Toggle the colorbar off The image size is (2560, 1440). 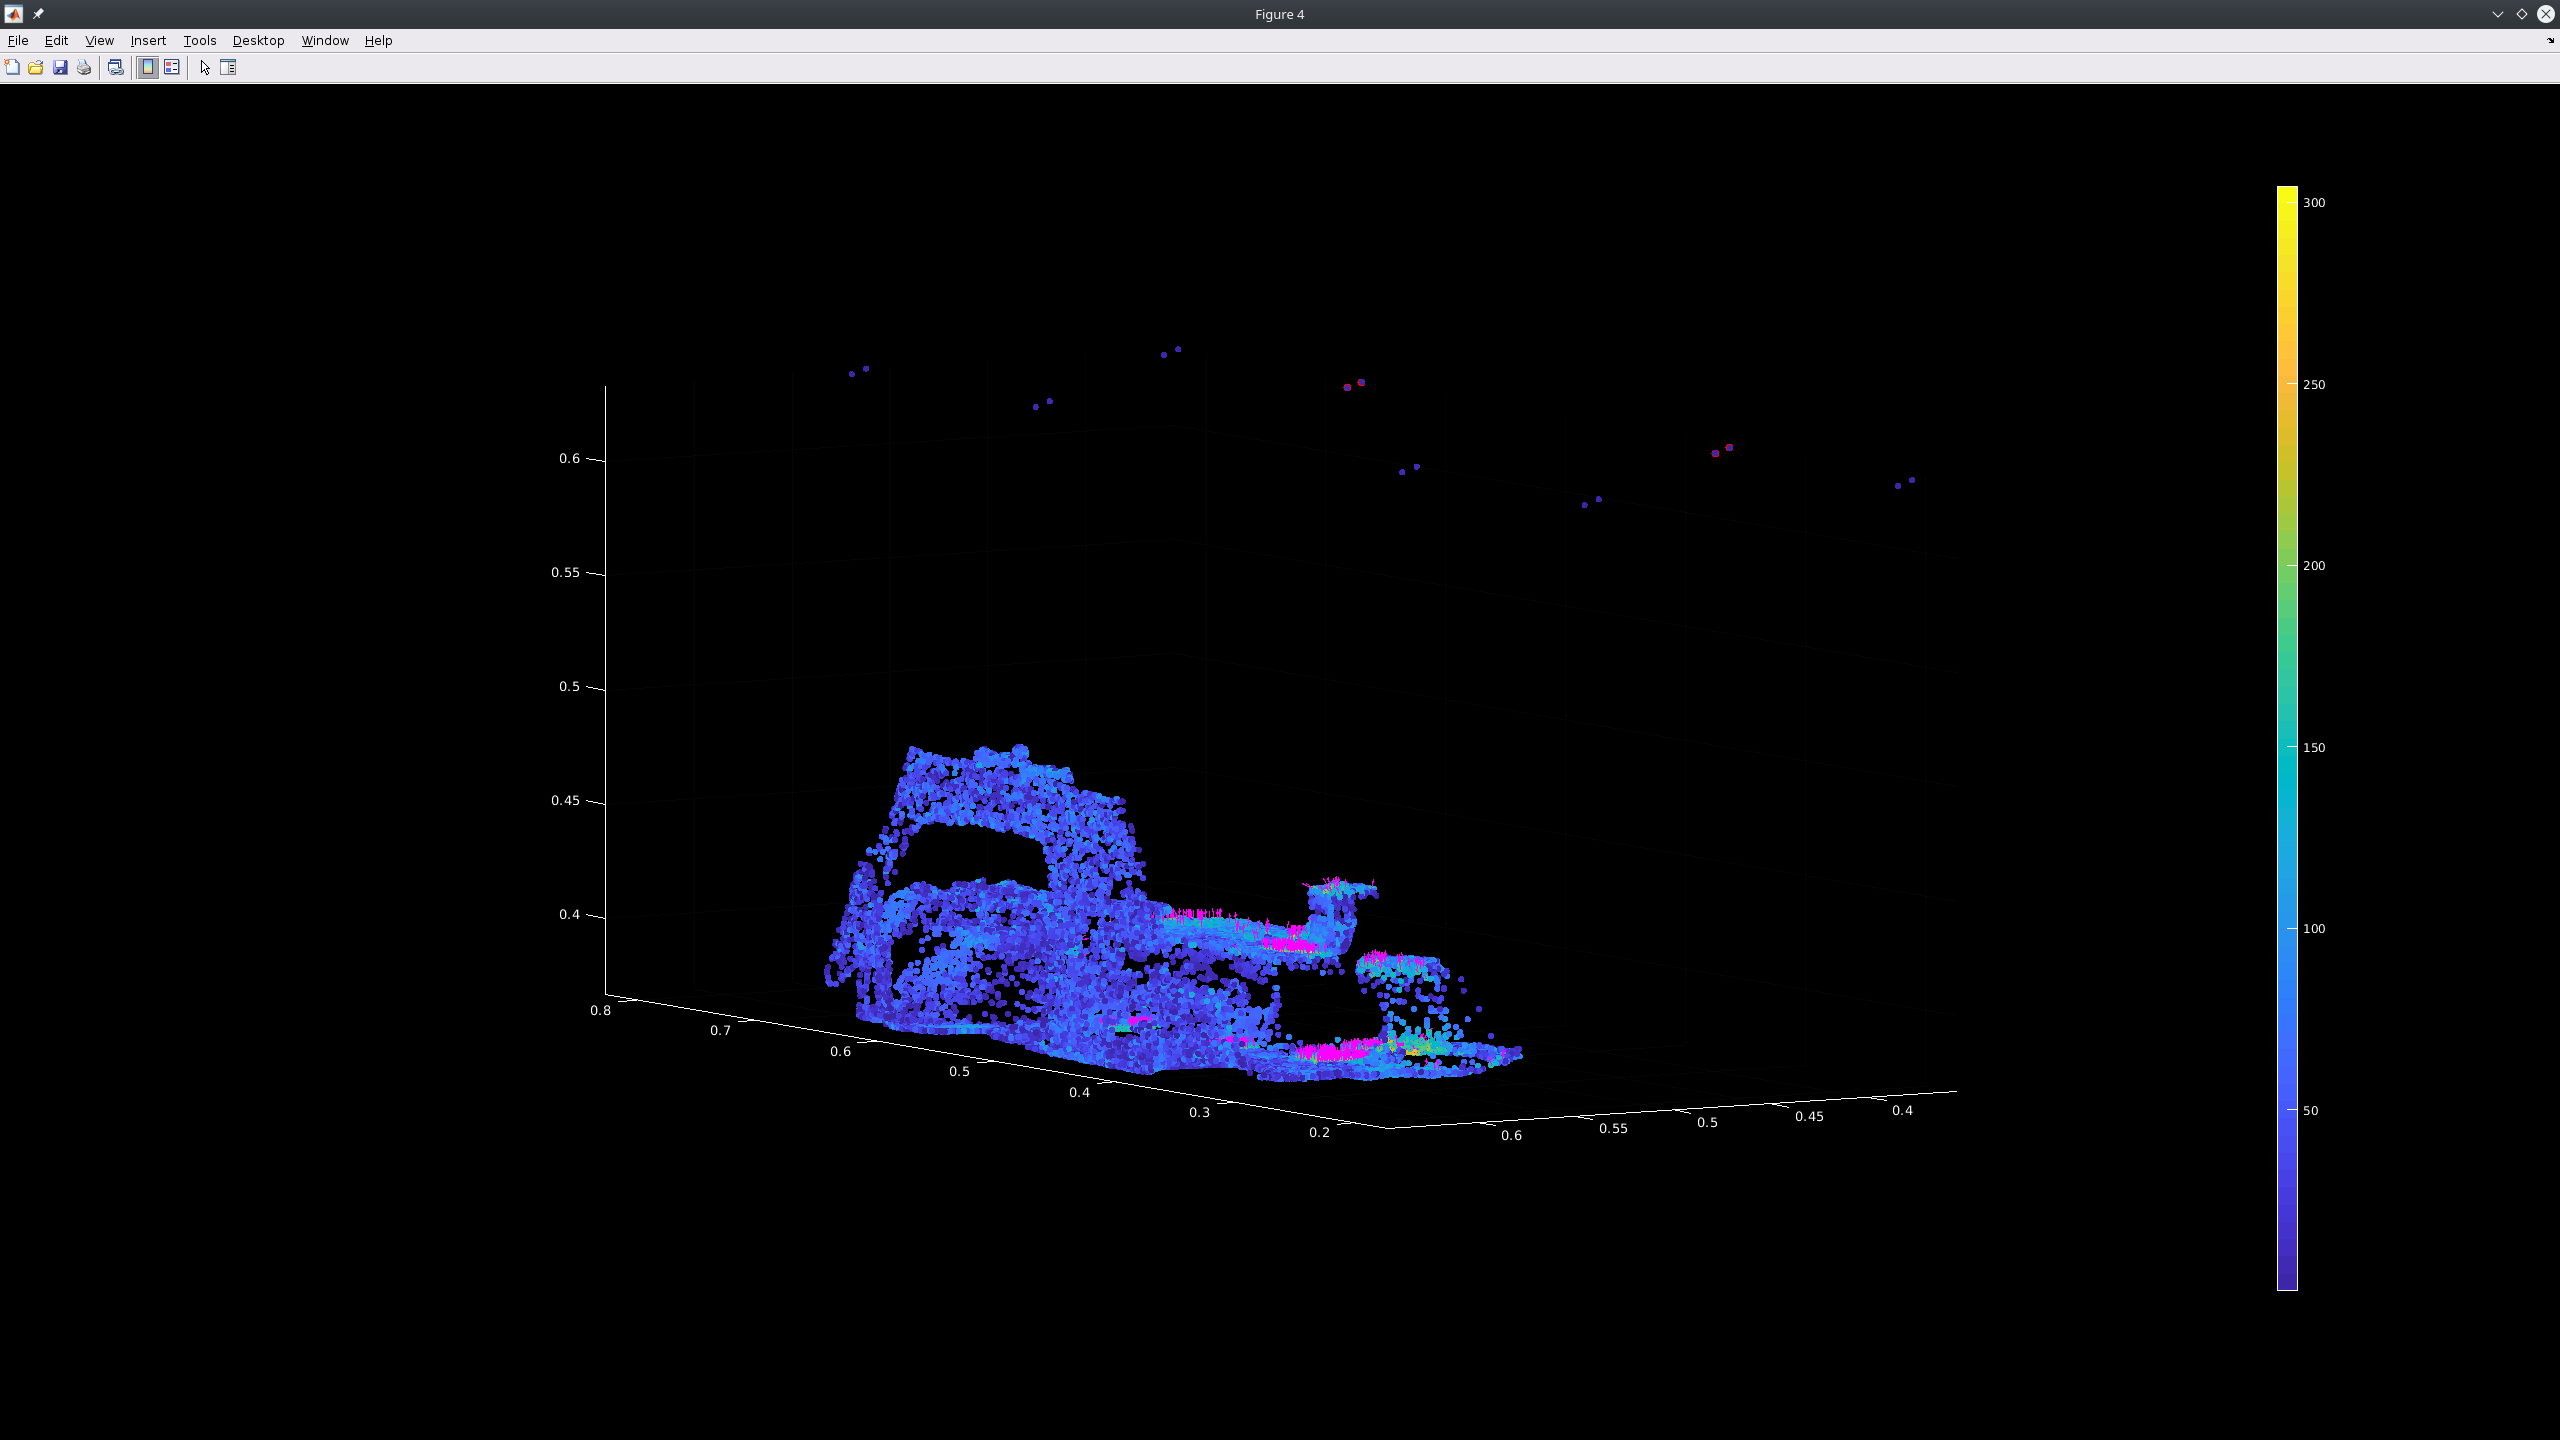147,67
